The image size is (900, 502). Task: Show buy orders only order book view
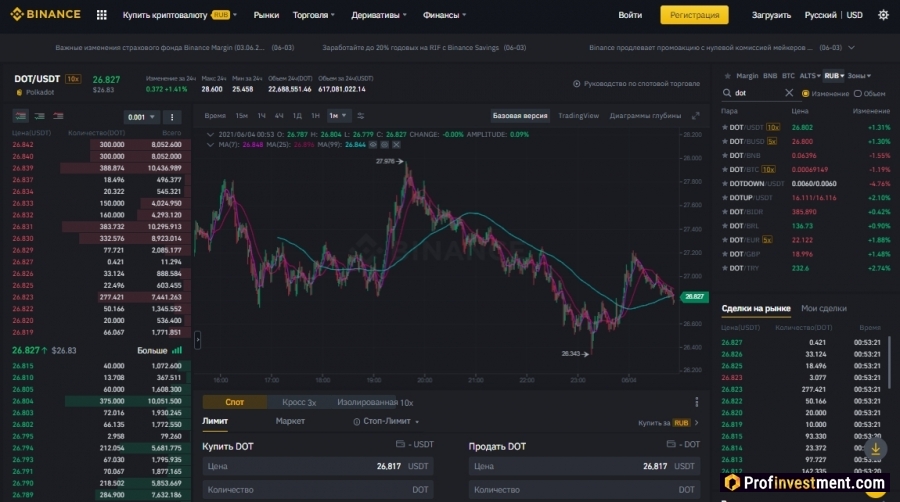point(40,116)
